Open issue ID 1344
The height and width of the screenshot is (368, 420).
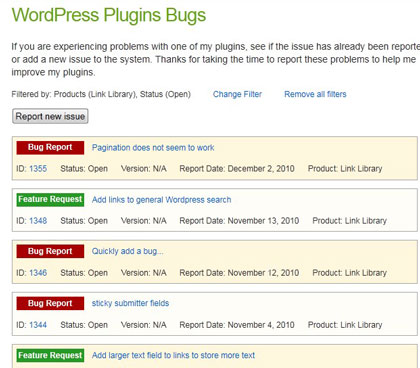tap(38, 325)
